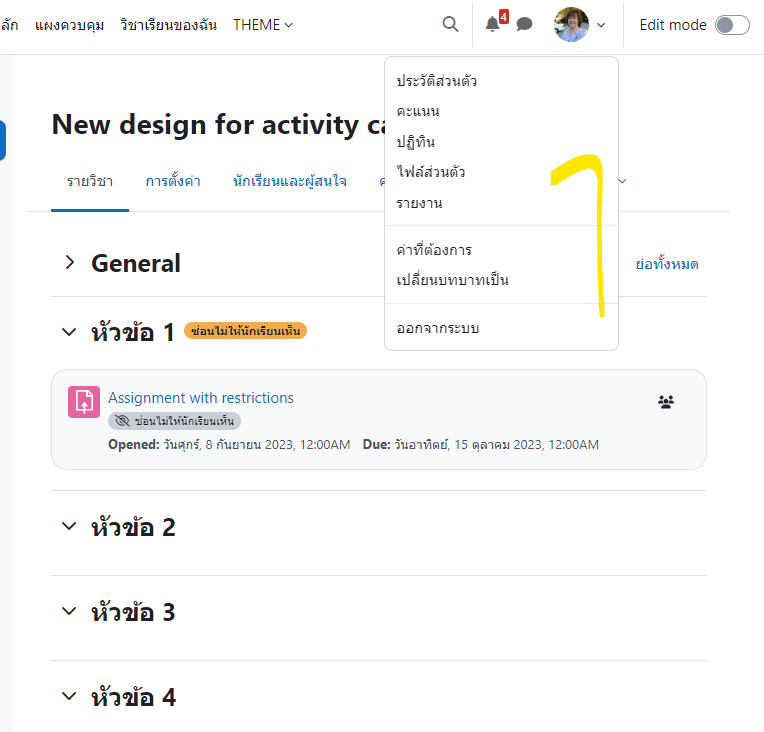Select เปลี่ยนบทบาทเป็น menu entry
The width and height of the screenshot is (764, 732).
coord(452,280)
